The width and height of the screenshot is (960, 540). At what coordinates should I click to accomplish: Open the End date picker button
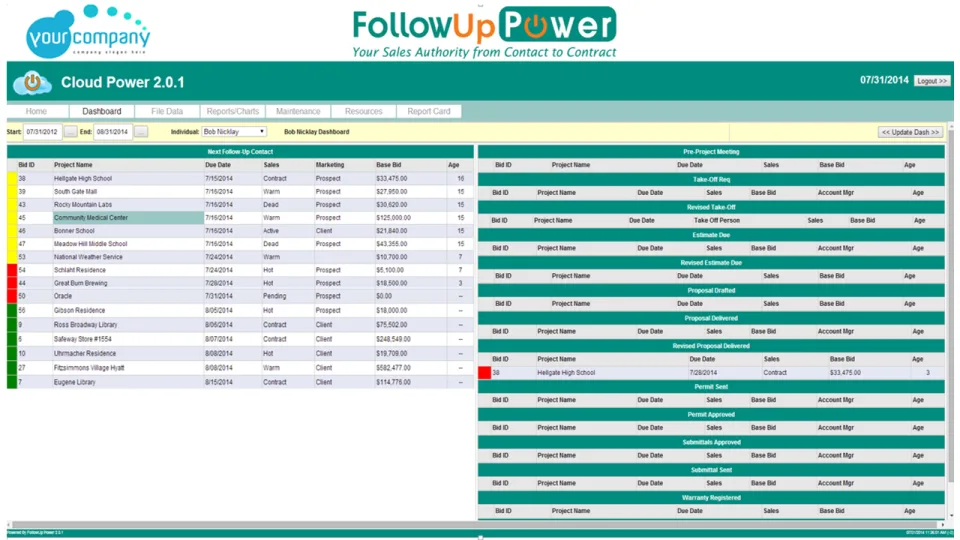pyautogui.click(x=141, y=132)
